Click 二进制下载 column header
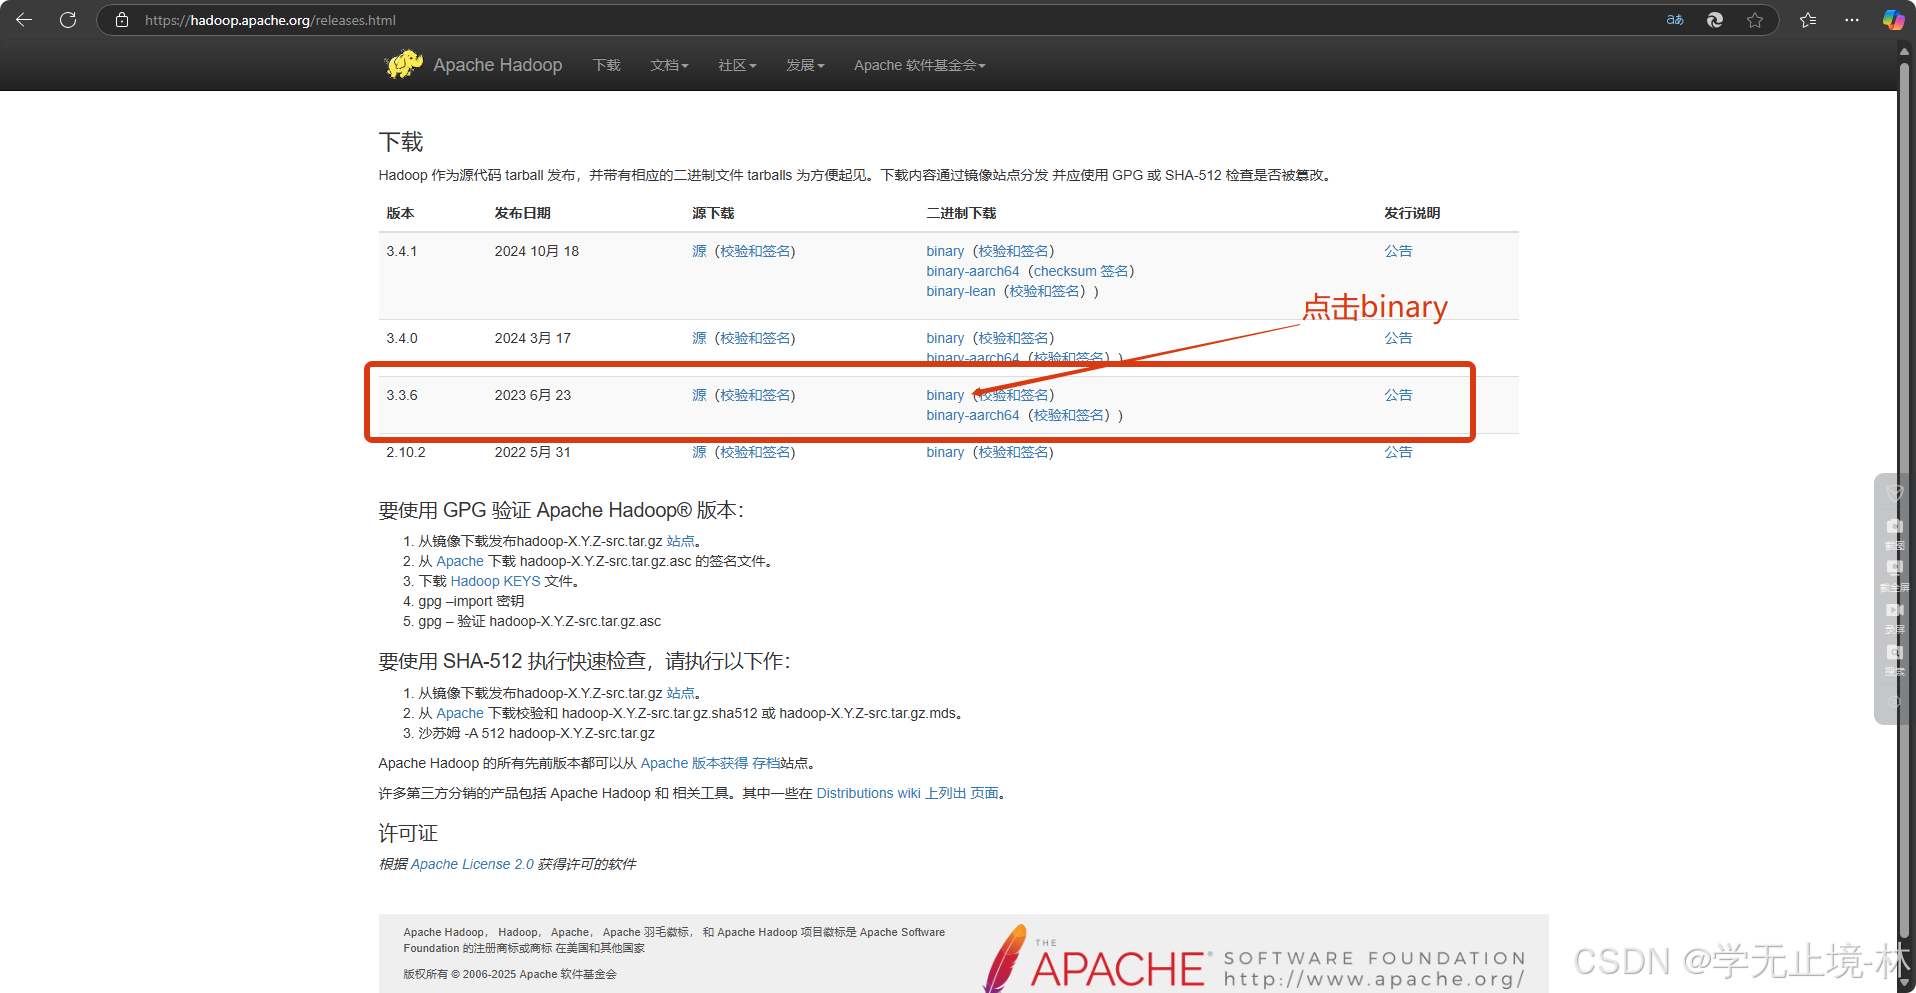The height and width of the screenshot is (993, 1916). point(961,213)
